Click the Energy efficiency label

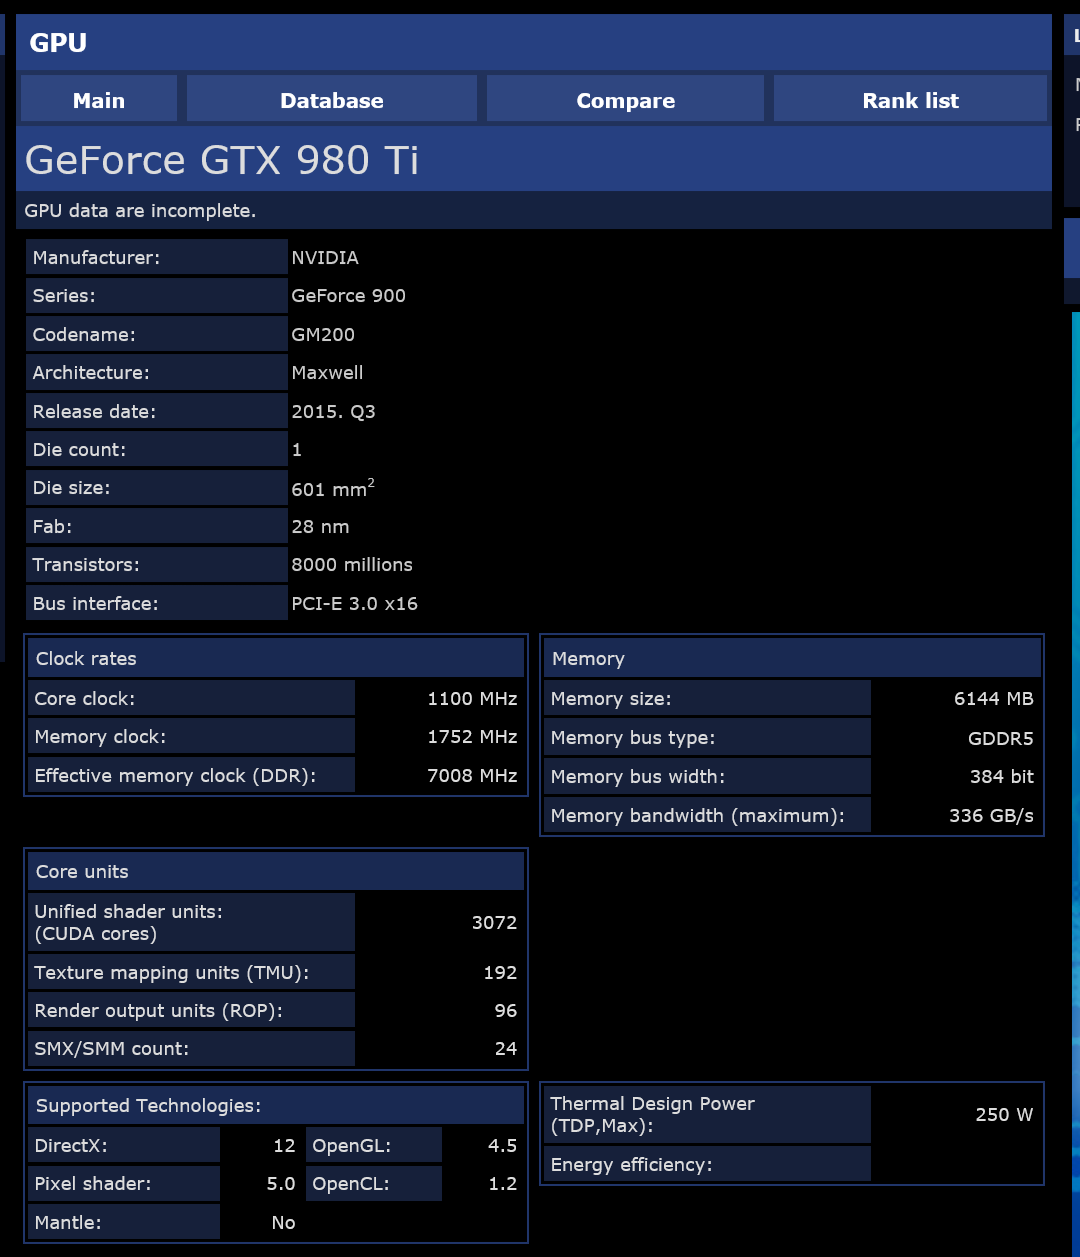[631, 1165]
